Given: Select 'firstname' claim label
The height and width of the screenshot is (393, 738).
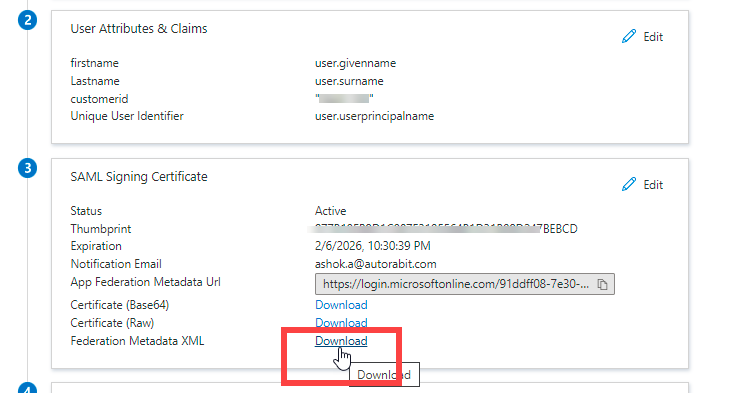Looking at the screenshot, I should coord(95,63).
